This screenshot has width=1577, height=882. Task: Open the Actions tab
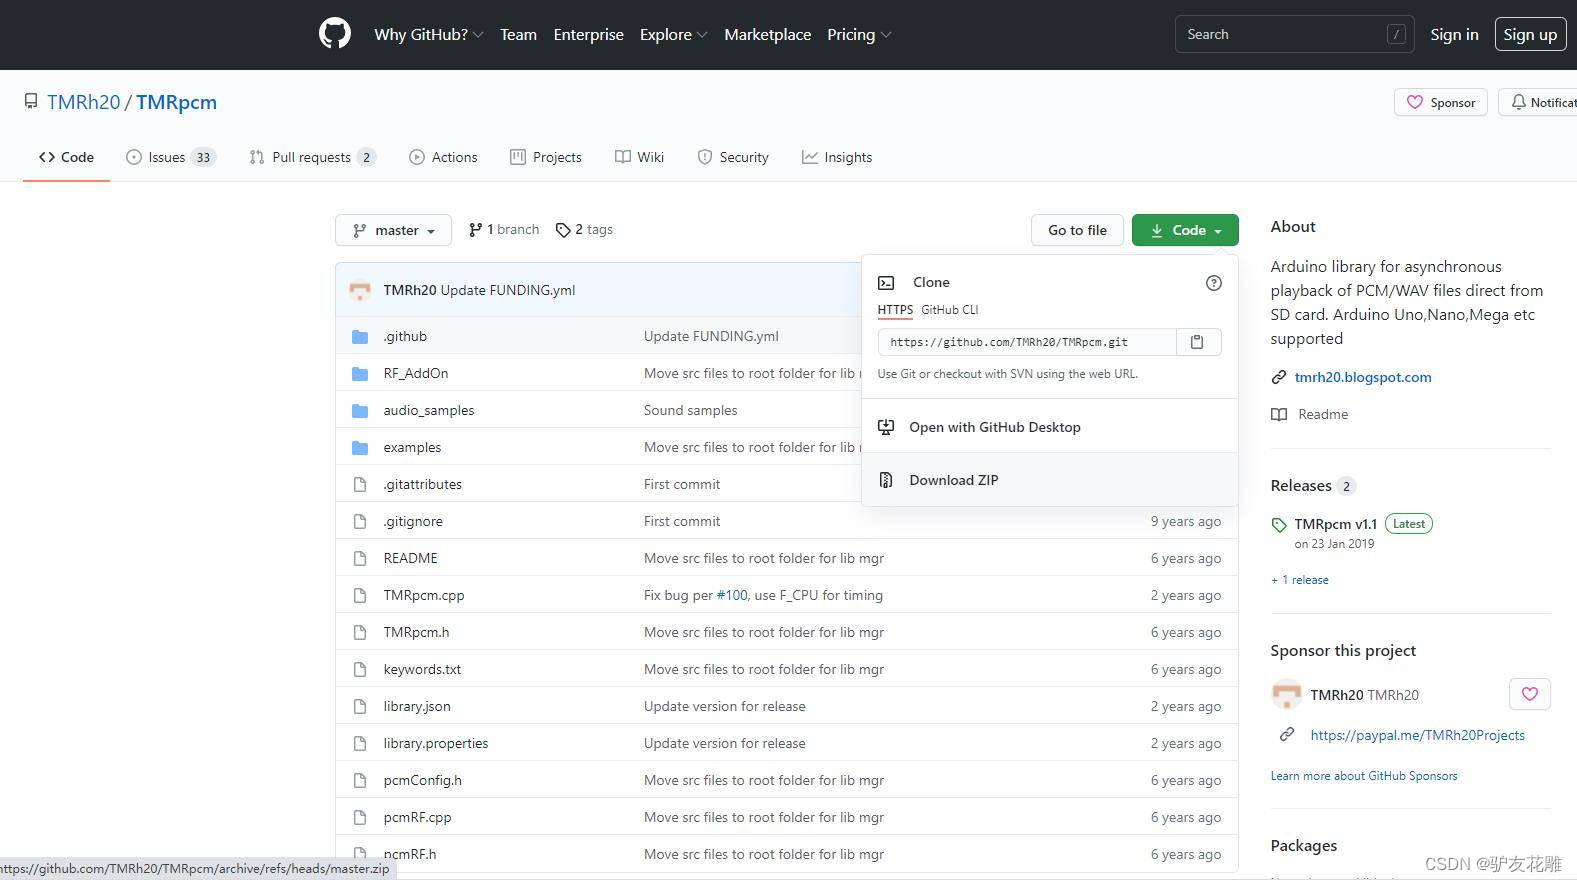(x=443, y=157)
